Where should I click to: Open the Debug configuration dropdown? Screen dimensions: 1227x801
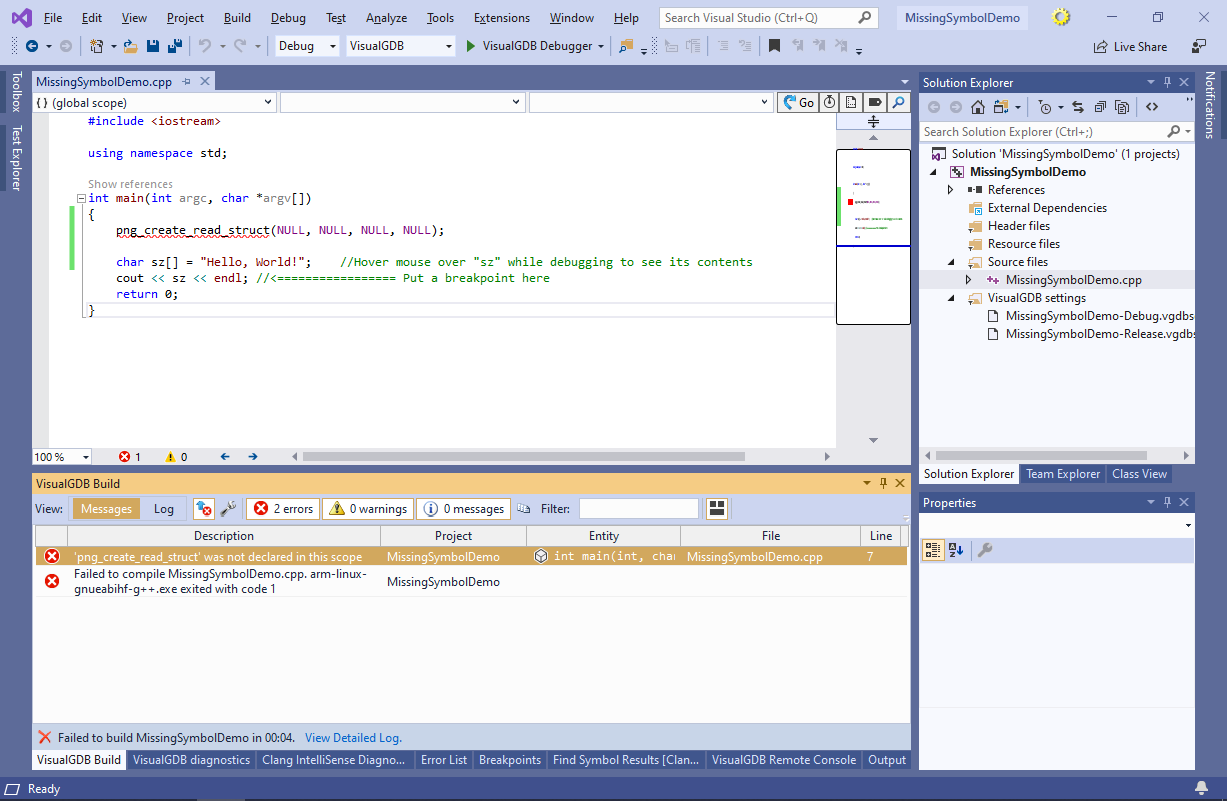pos(307,46)
